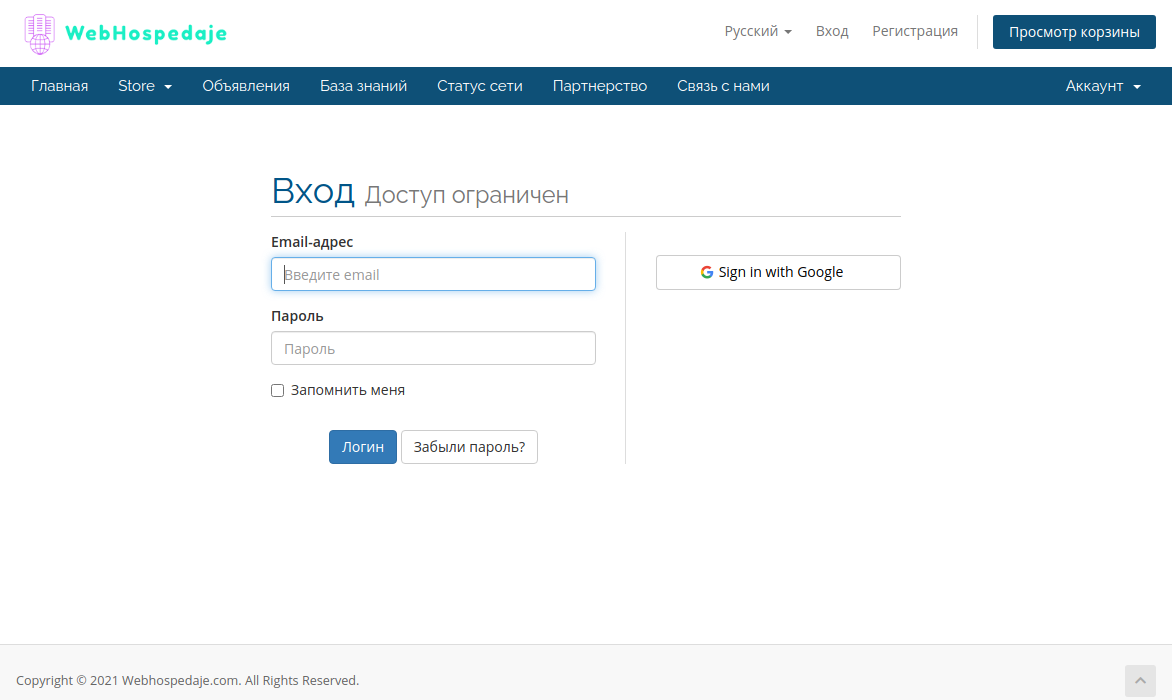Click into the Пароль input field

(x=434, y=348)
